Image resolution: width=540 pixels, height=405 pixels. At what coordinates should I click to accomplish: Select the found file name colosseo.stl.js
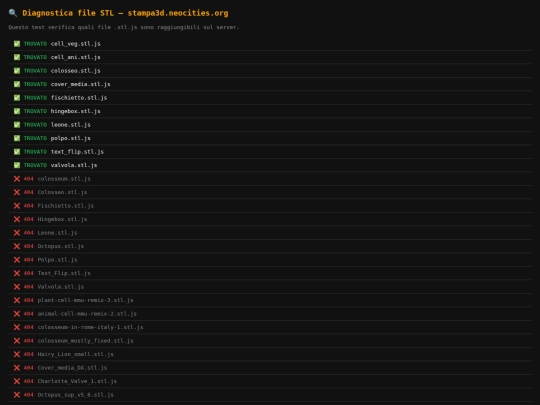75,71
